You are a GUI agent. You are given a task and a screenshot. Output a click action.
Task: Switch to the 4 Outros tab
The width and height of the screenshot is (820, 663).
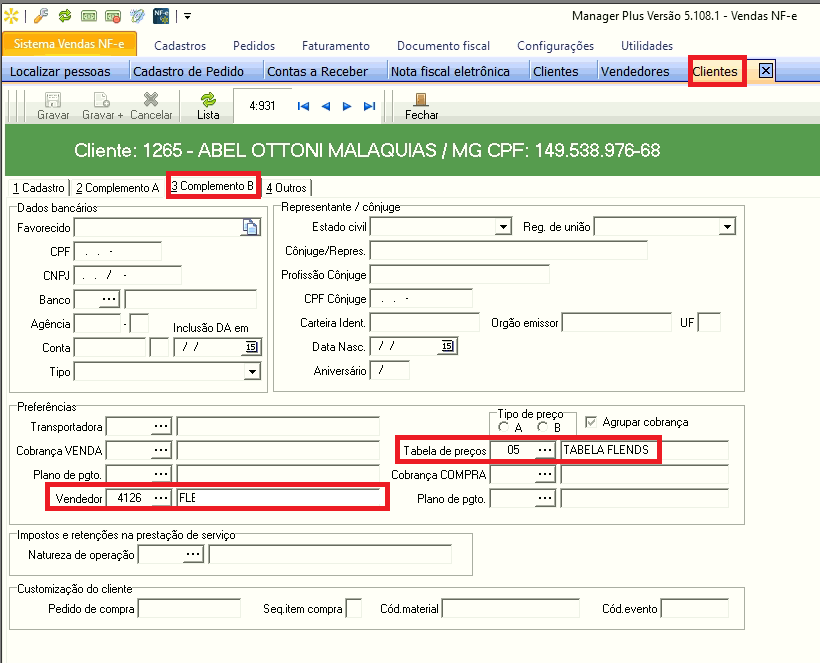point(287,188)
